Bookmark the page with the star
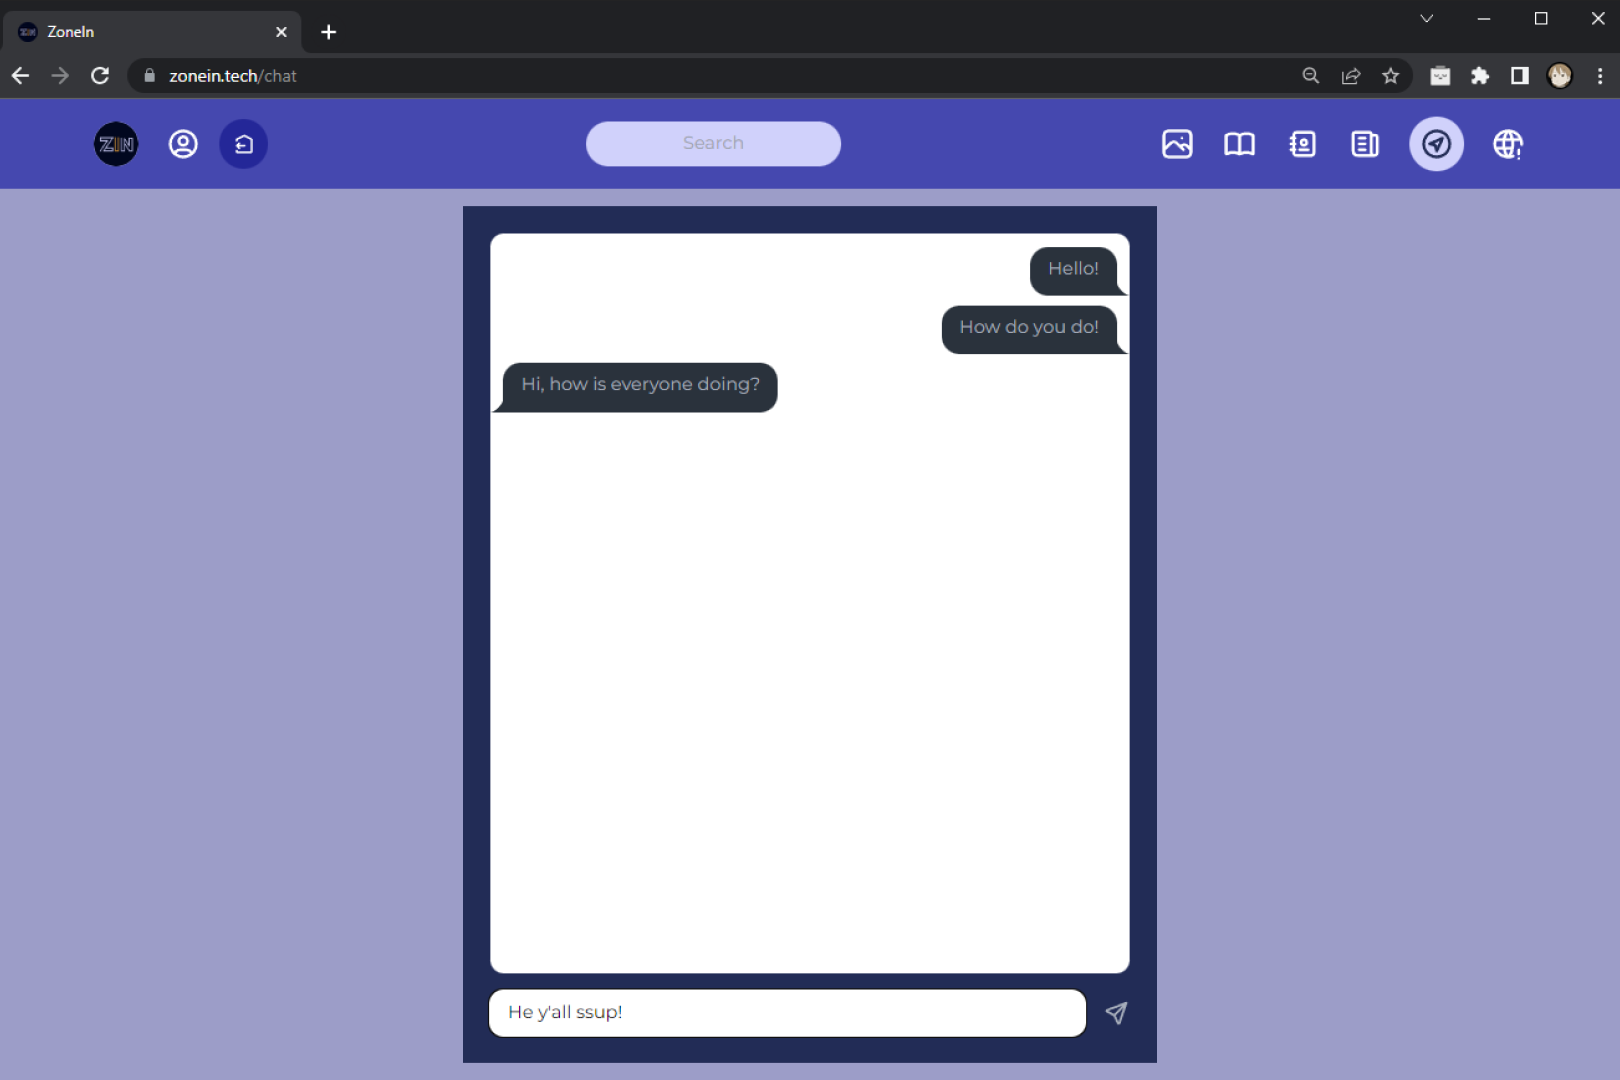1620x1080 pixels. tap(1391, 75)
